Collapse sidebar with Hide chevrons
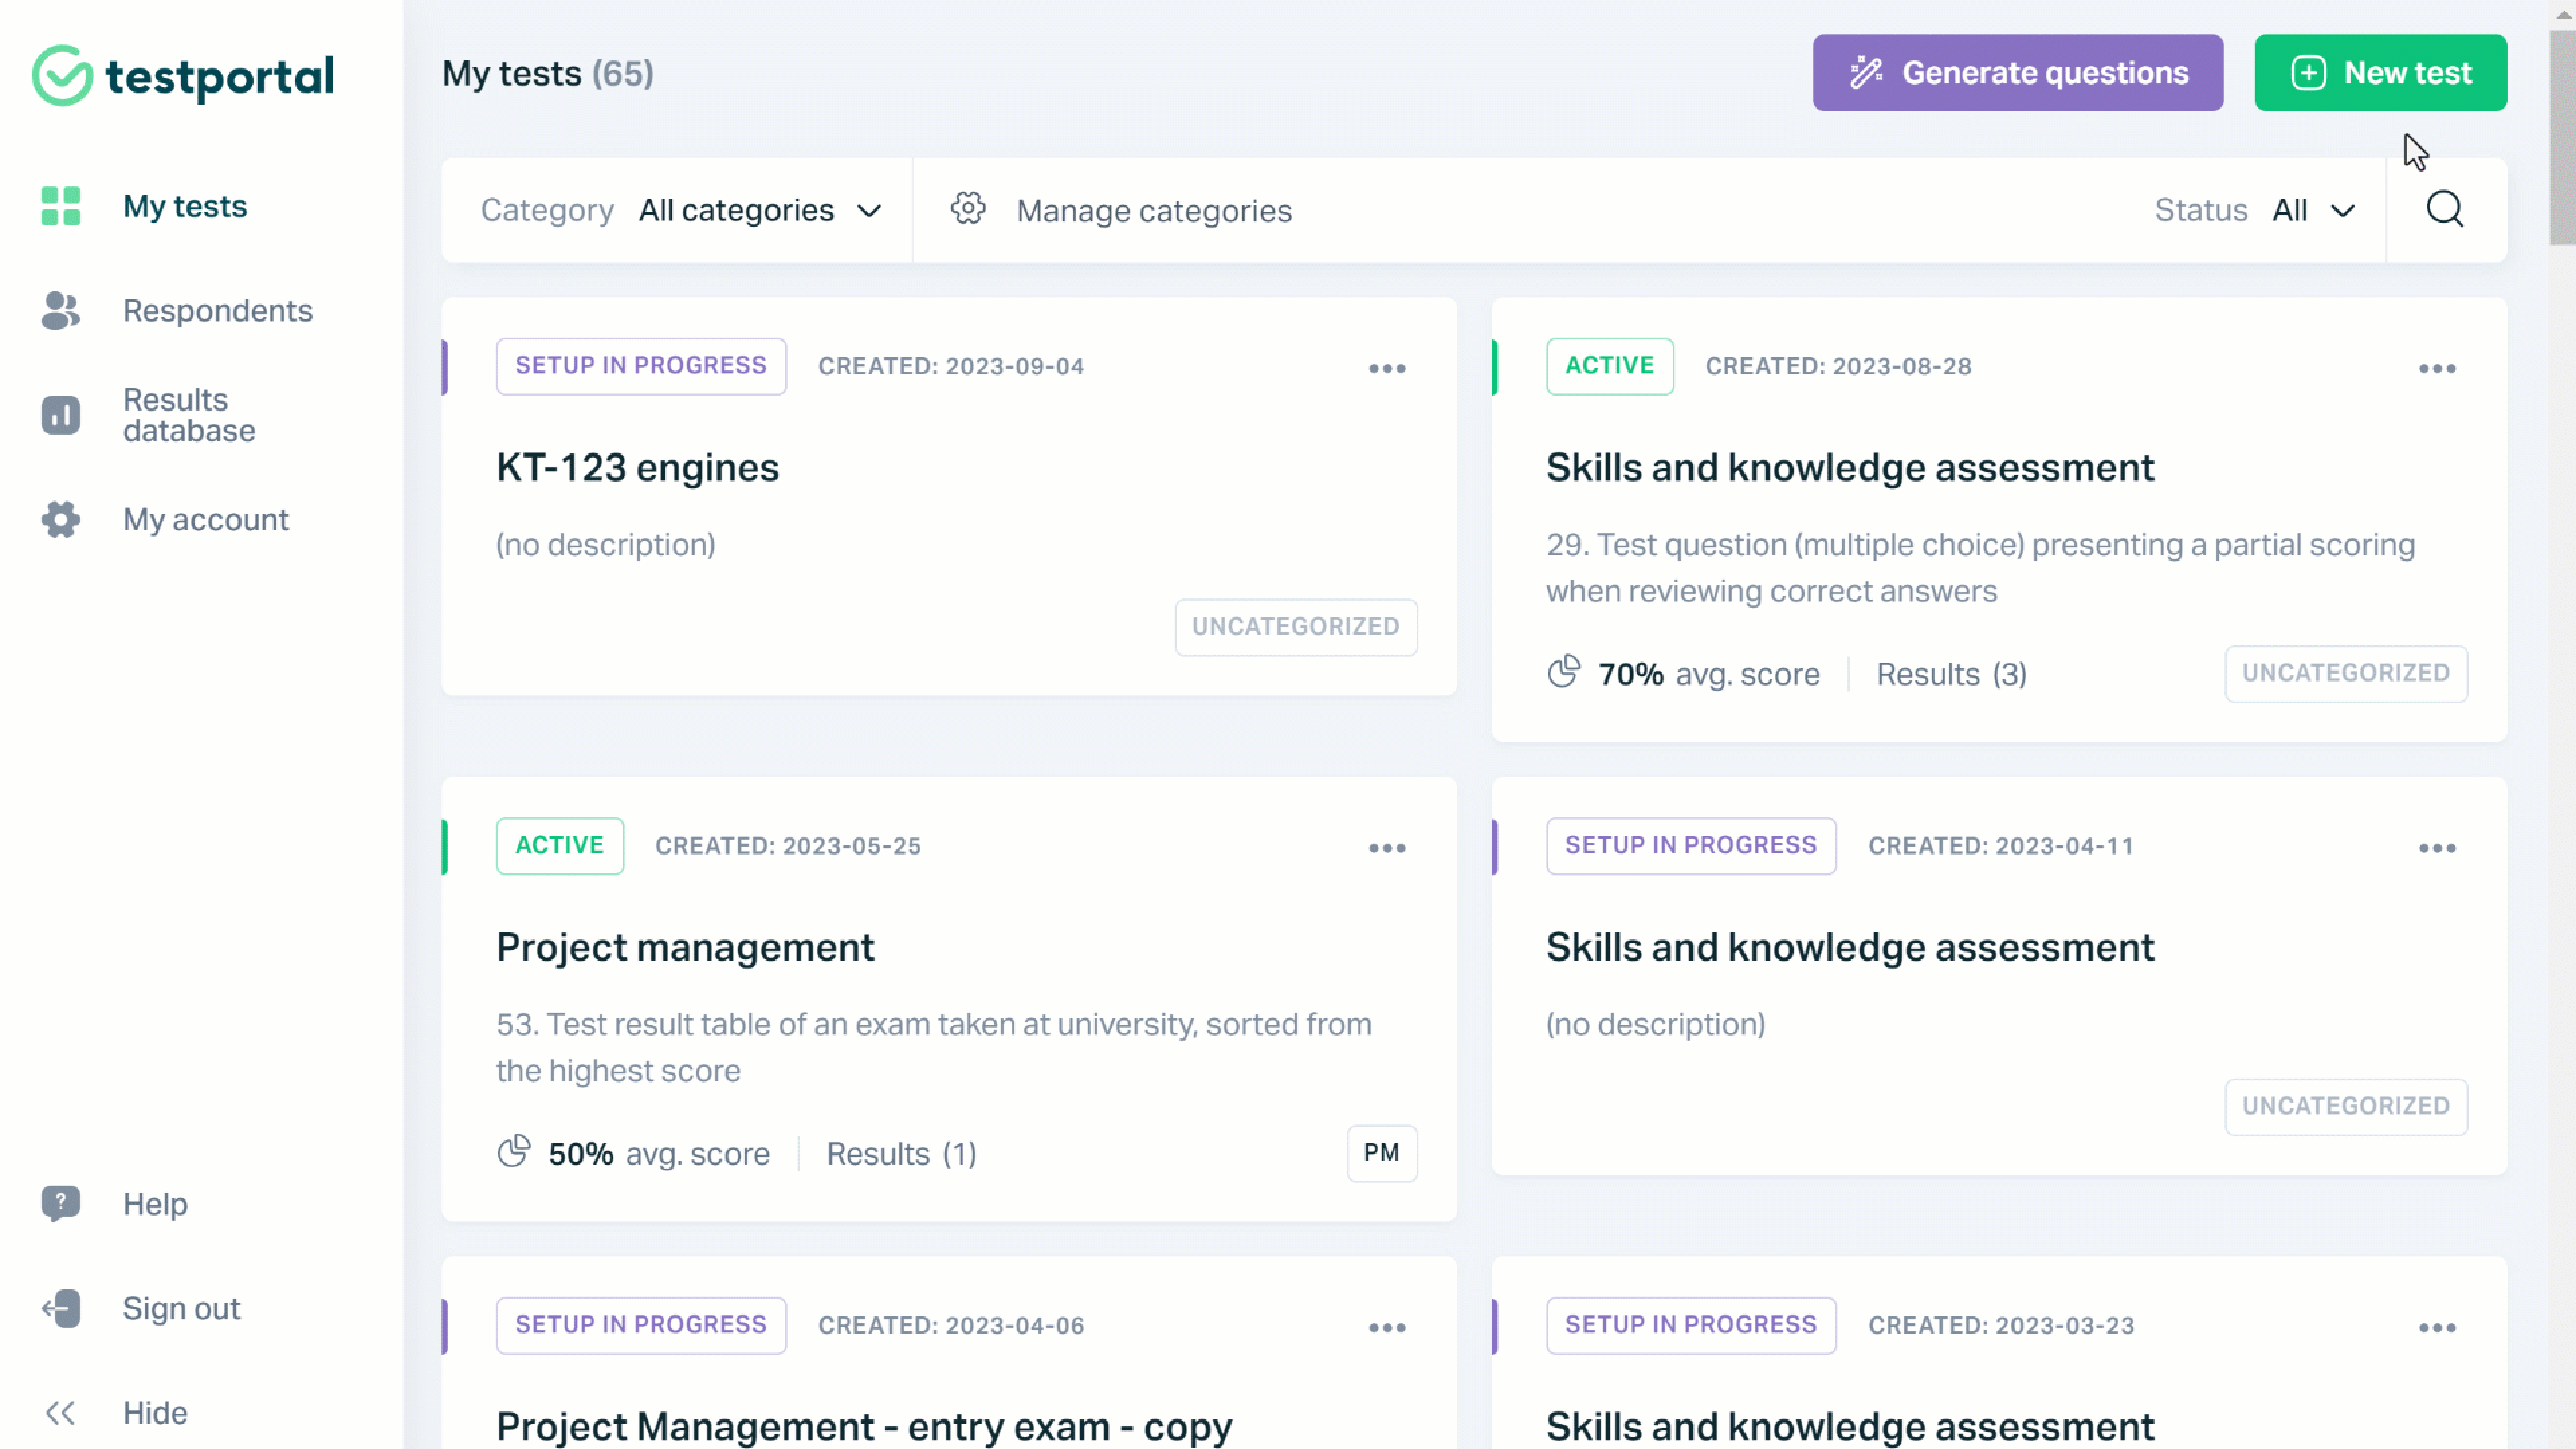The height and width of the screenshot is (1449, 2576). pos(60,1412)
